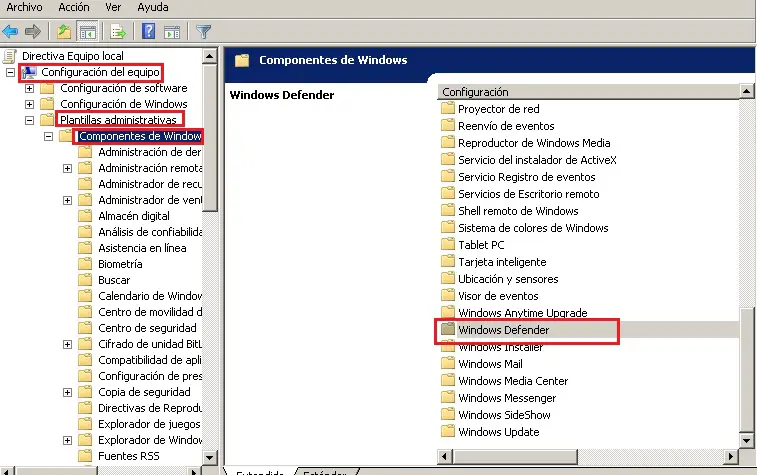This screenshot has height=475, width=757.
Task: Select Plantillas administrativas in the tree
Action: tap(118, 120)
